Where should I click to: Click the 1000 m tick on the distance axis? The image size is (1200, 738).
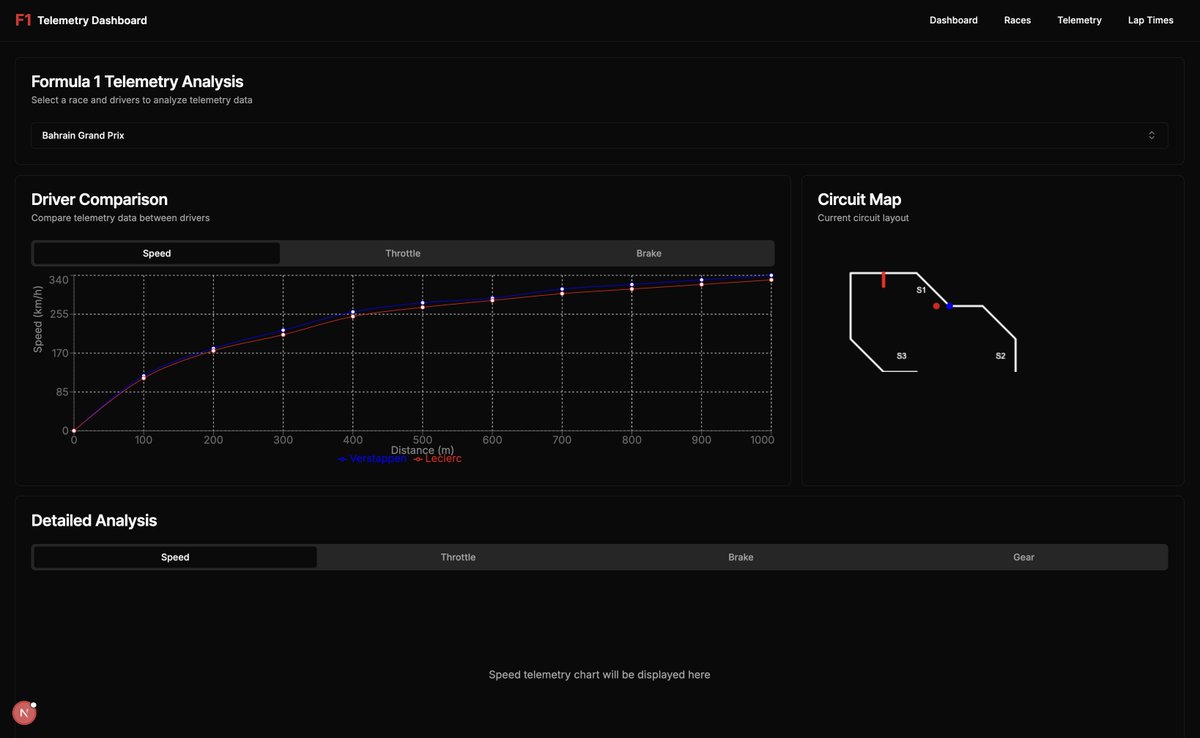761,440
